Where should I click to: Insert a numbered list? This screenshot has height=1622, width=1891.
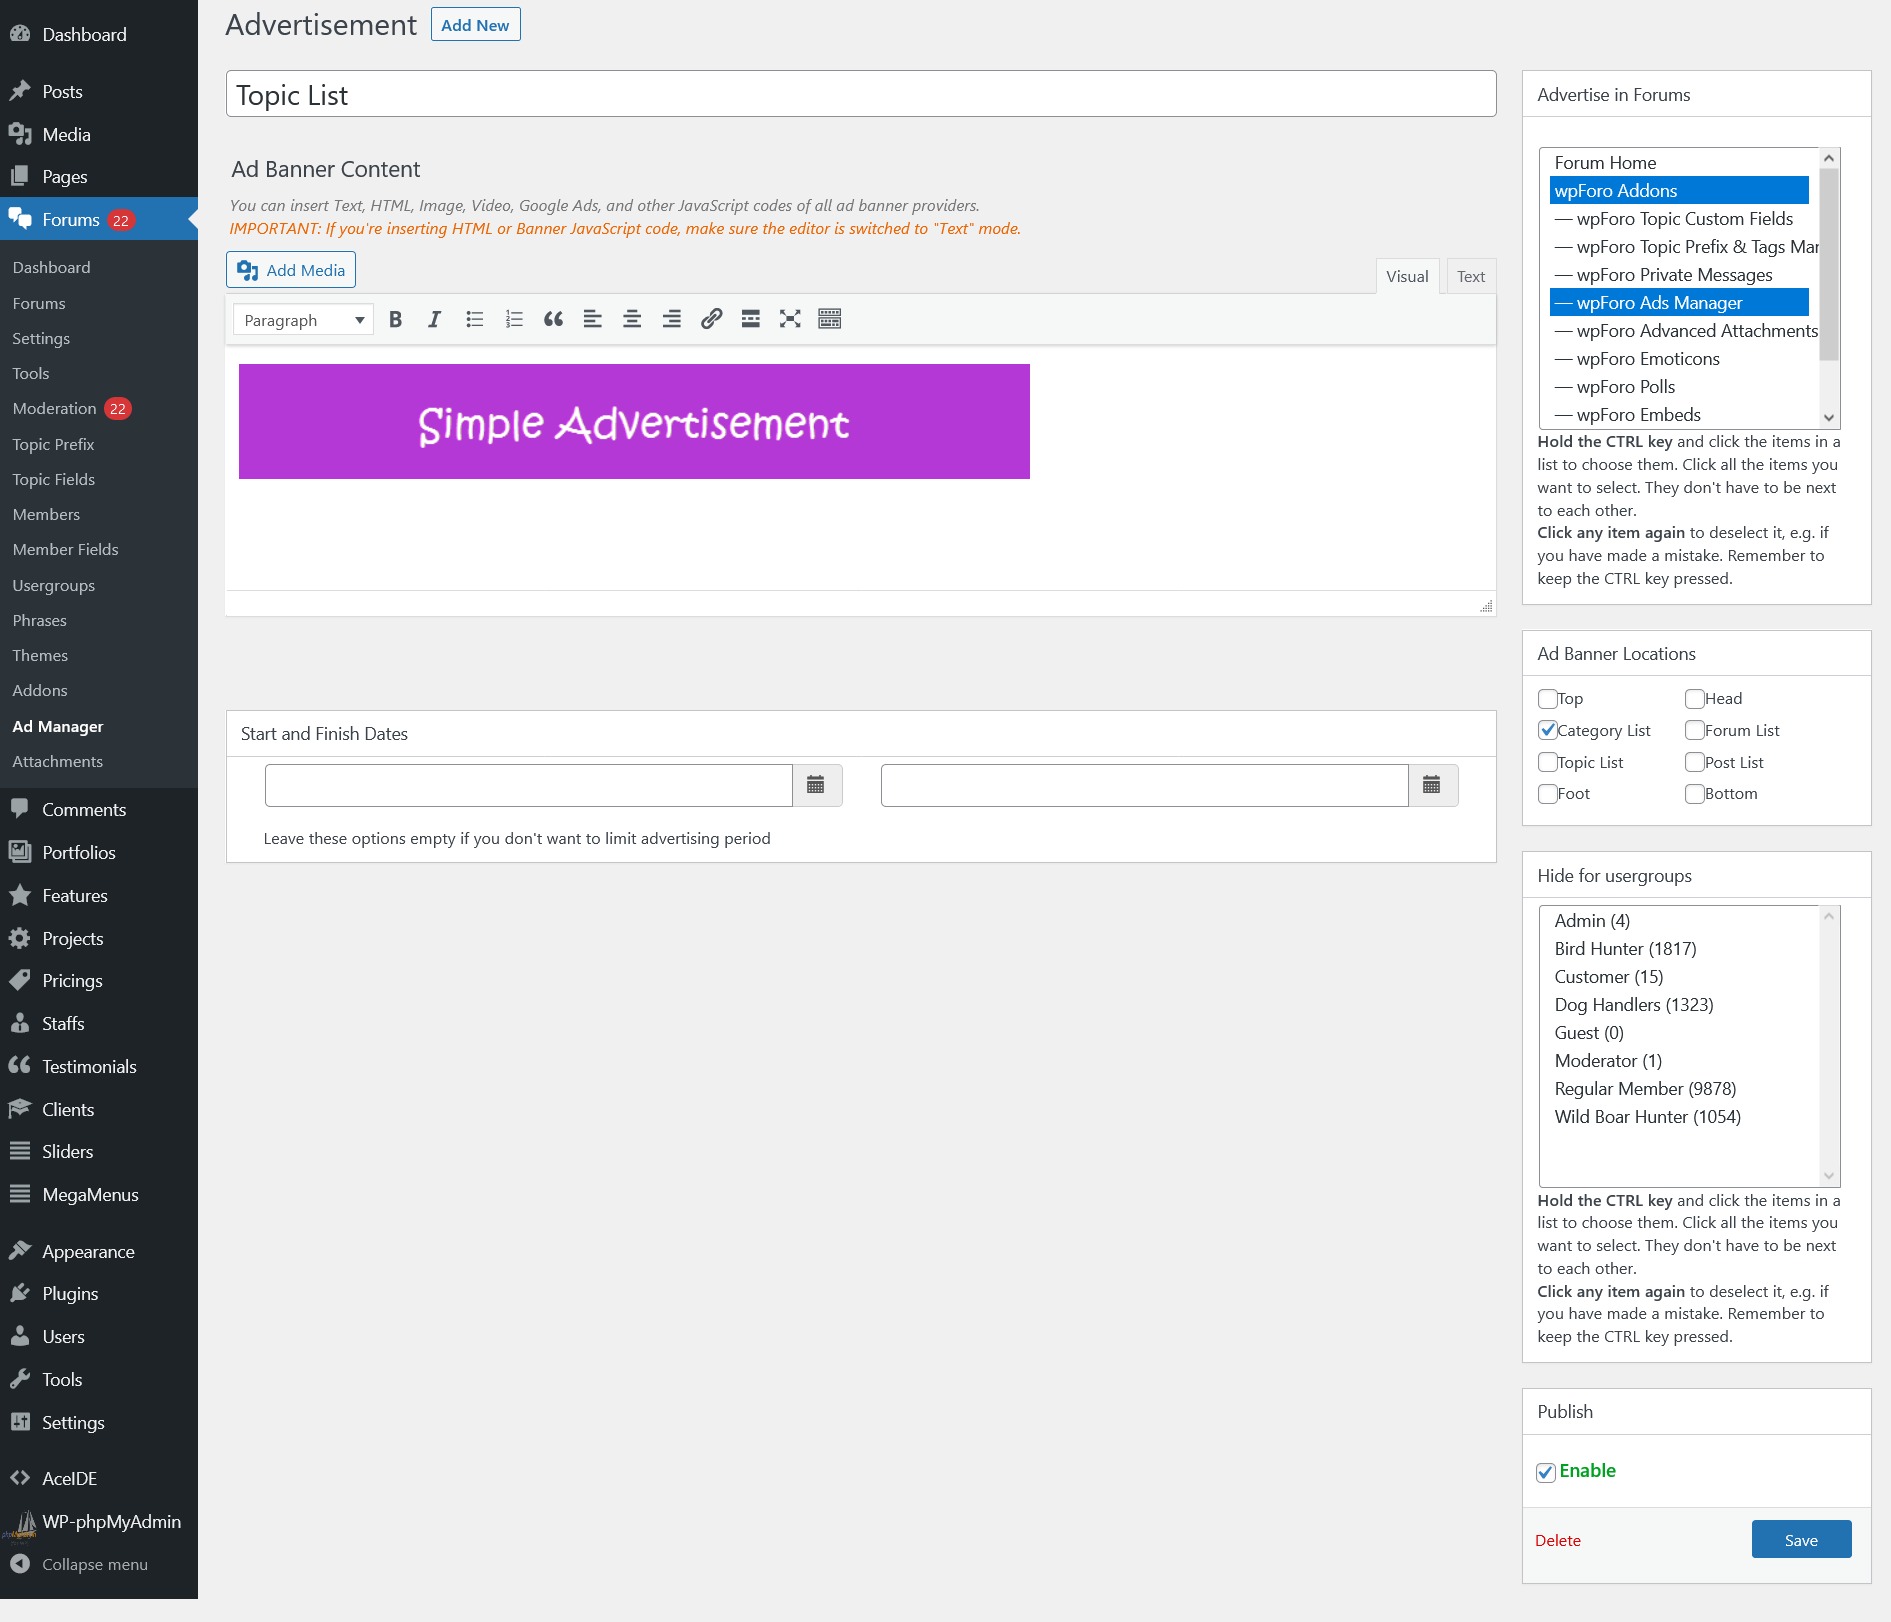(514, 319)
